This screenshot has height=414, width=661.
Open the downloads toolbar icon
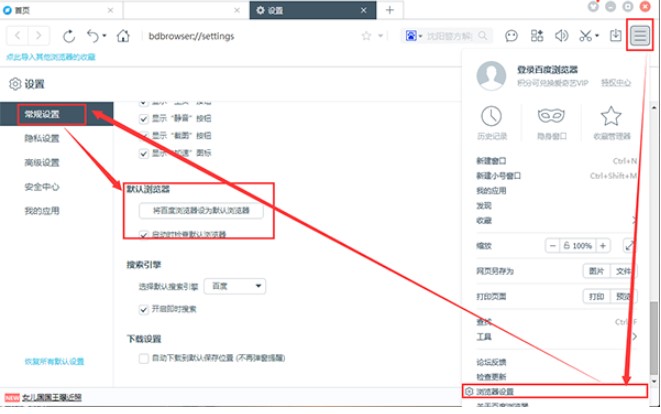click(615, 36)
